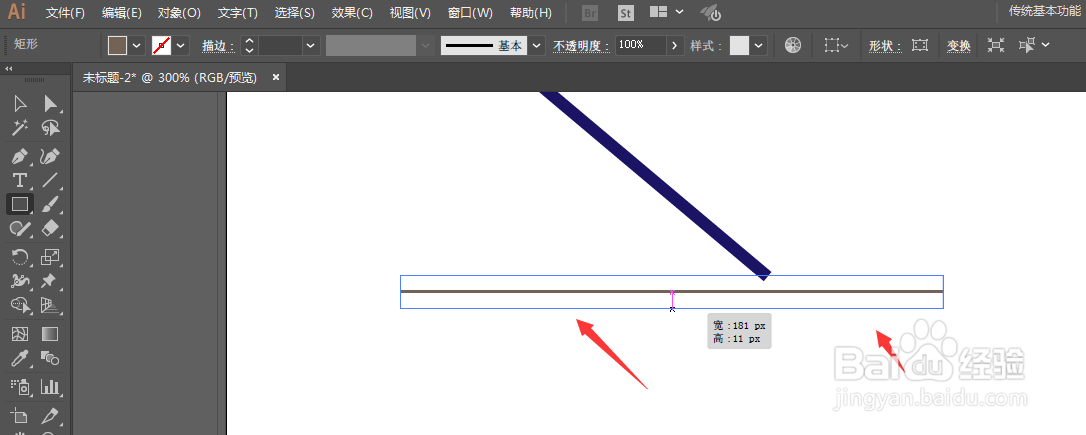Open the Arrange Documents layout dropdown

(668, 12)
